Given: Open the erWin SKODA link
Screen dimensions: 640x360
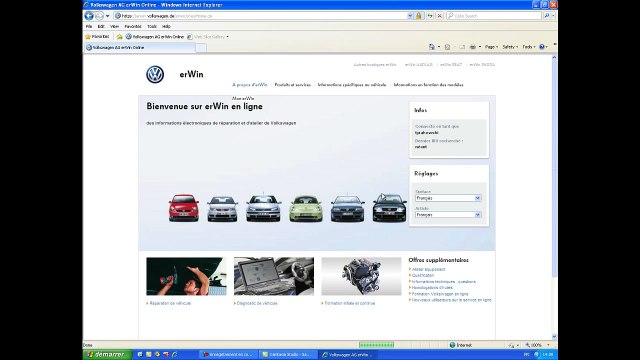Looking at the screenshot, I should (482, 64).
